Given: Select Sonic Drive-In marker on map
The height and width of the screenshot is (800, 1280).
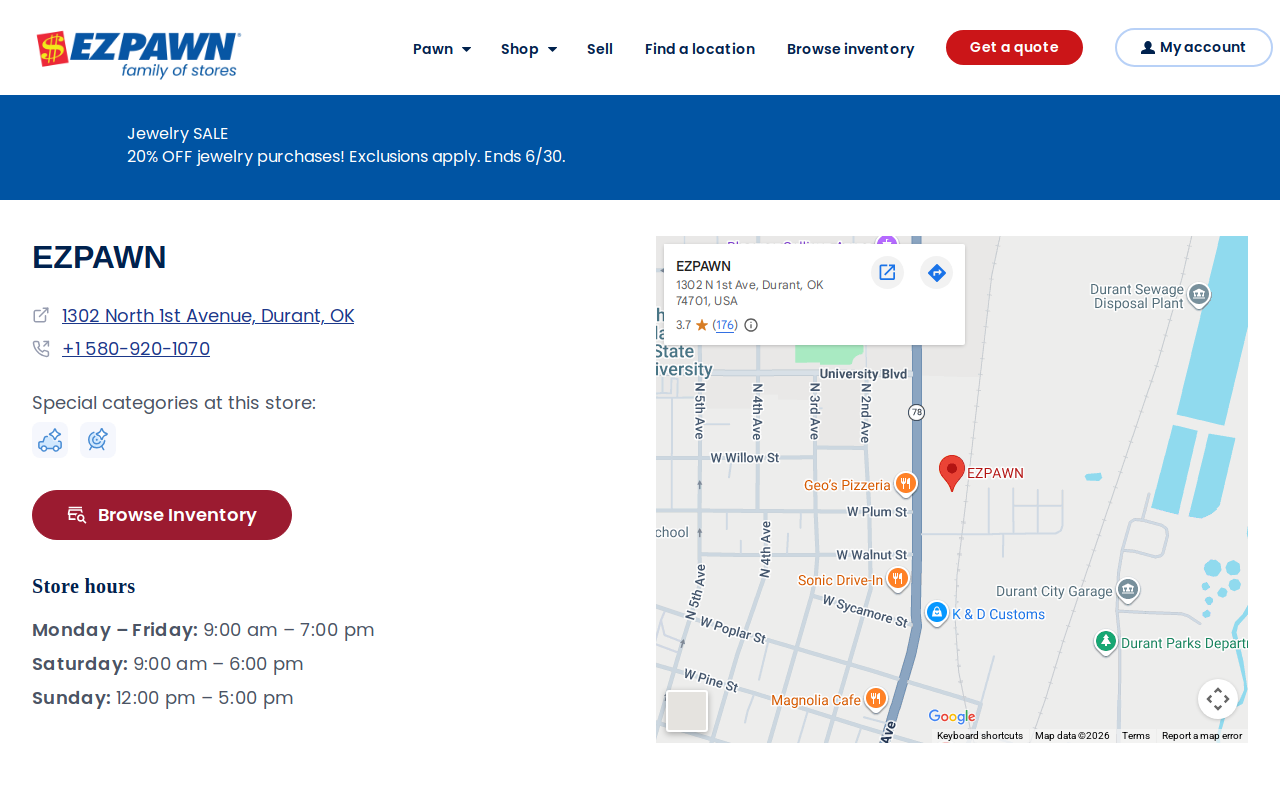Looking at the screenshot, I should click(x=898, y=579).
